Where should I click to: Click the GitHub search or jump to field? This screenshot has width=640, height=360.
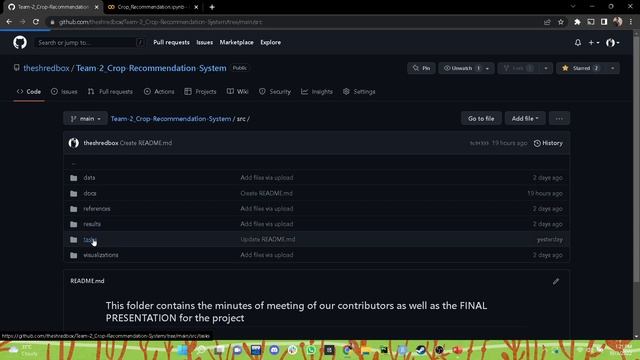pos(90,42)
